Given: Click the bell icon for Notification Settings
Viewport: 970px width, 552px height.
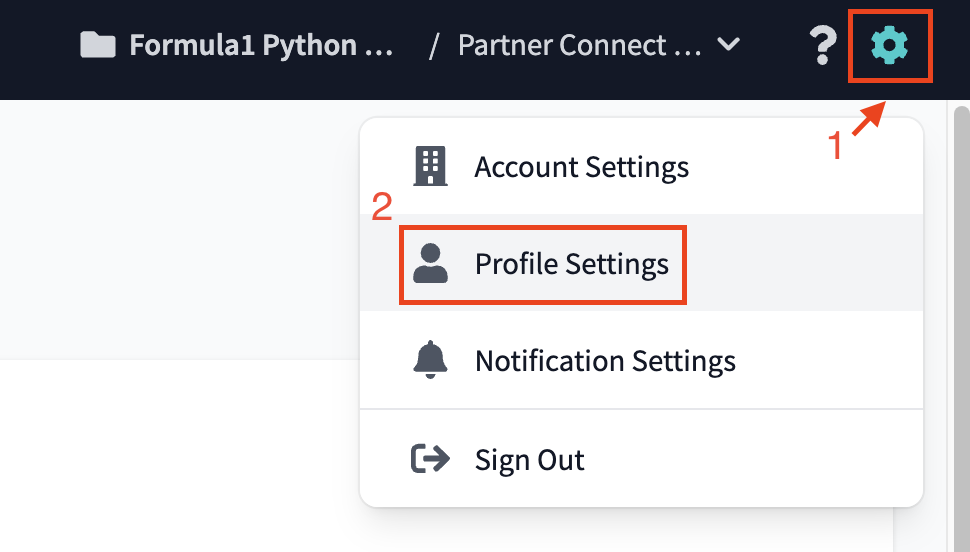Looking at the screenshot, I should pyautogui.click(x=430, y=360).
